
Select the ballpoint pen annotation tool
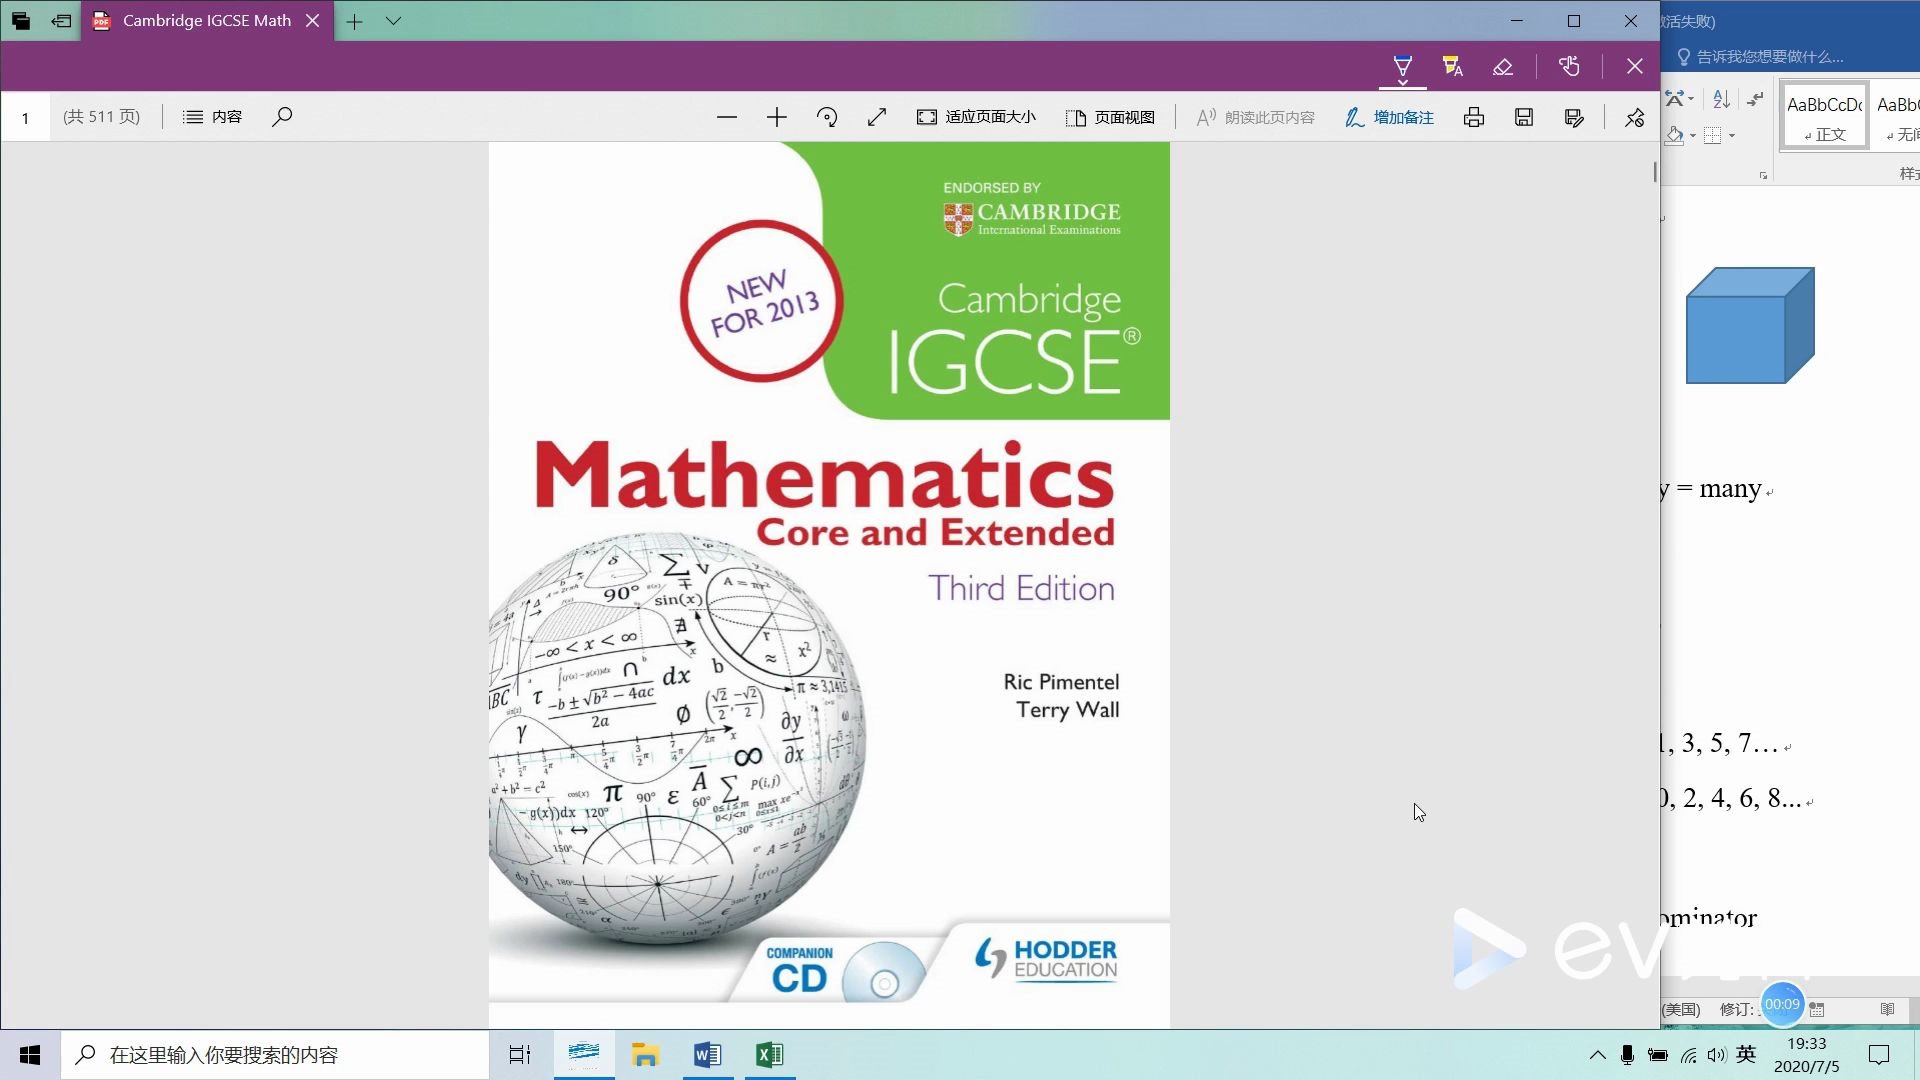[x=1403, y=67]
